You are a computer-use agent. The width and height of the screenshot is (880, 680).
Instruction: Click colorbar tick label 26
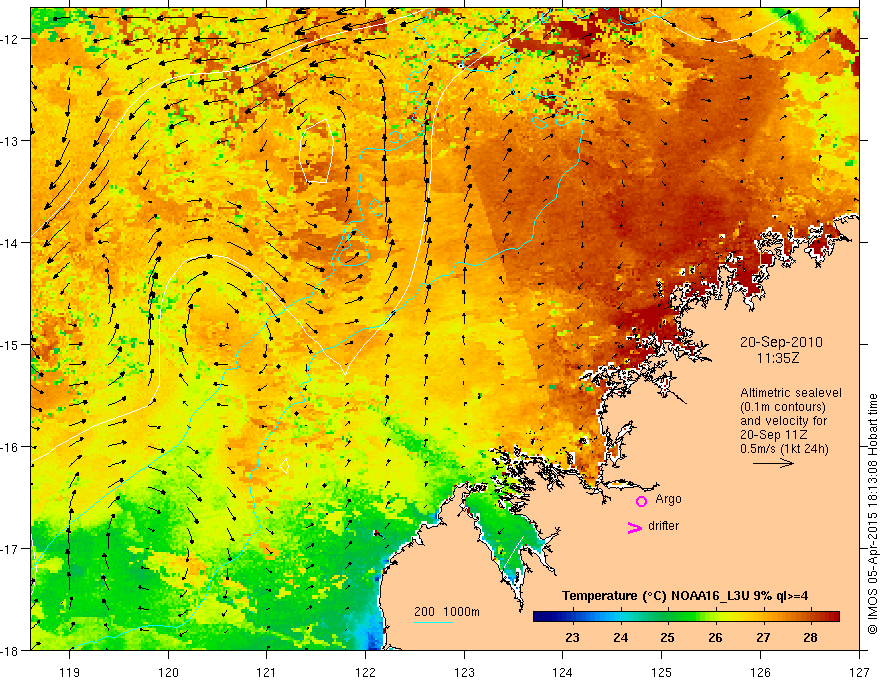tap(715, 637)
